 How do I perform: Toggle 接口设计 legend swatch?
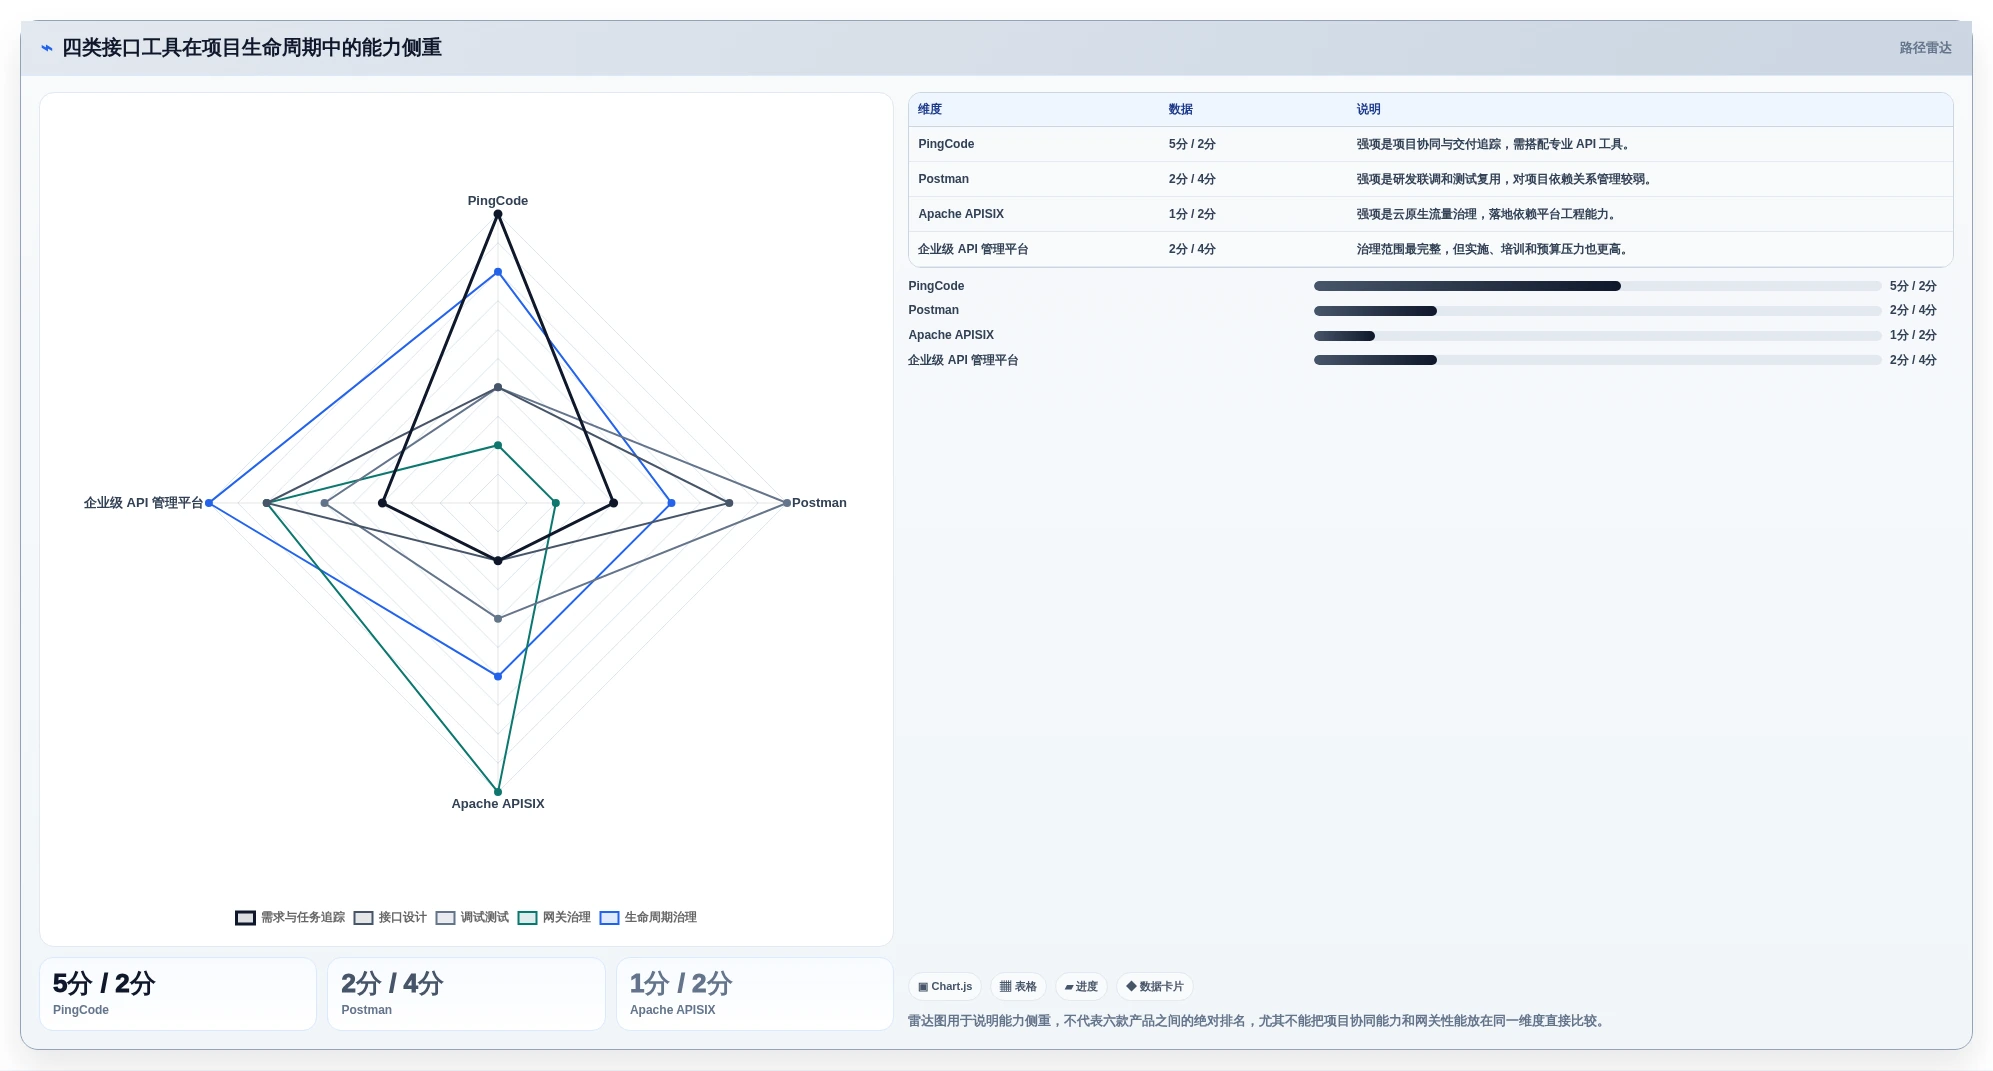(x=363, y=918)
